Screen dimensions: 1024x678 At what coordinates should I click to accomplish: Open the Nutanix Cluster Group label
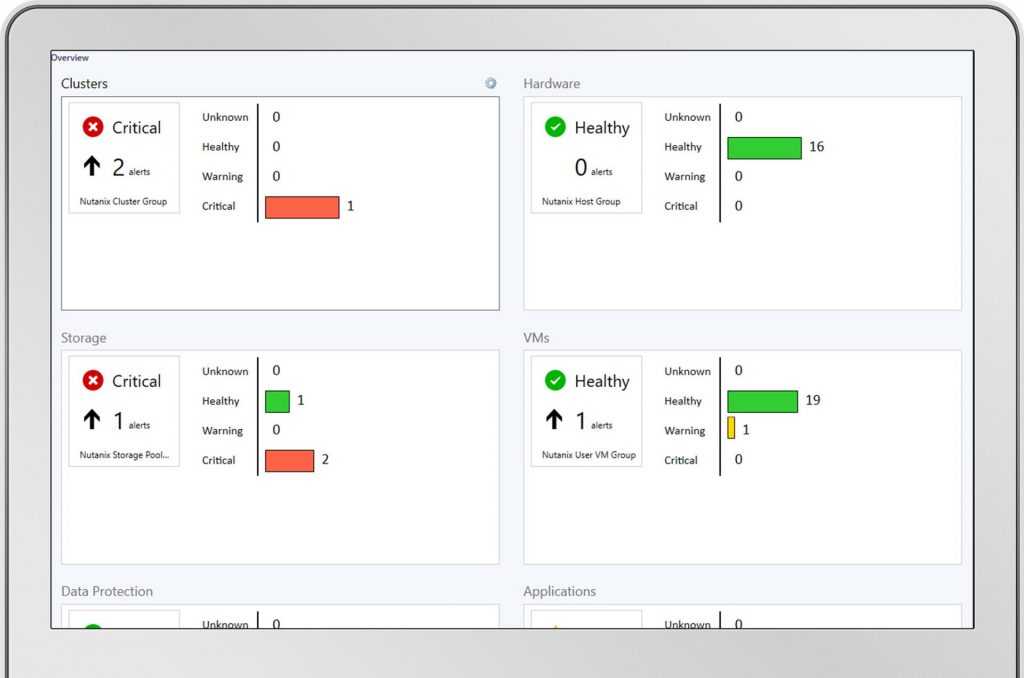point(123,201)
